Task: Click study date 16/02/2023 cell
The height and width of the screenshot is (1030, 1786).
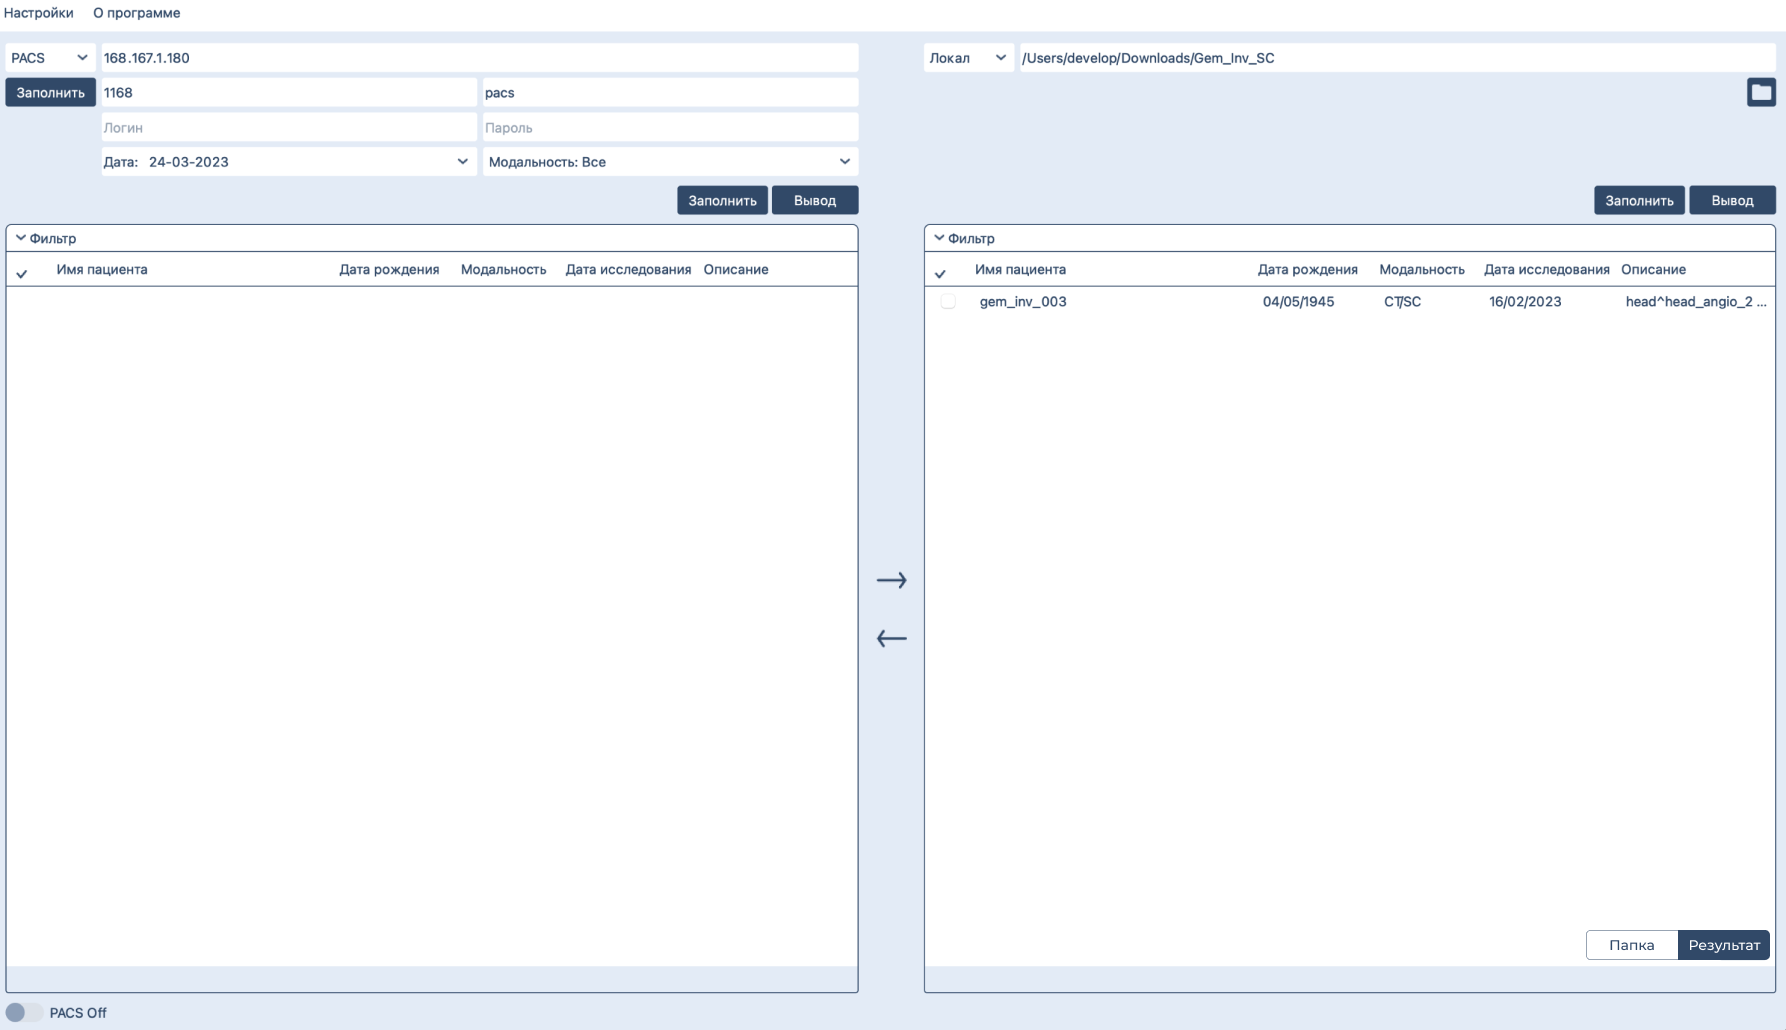Action: tap(1525, 301)
